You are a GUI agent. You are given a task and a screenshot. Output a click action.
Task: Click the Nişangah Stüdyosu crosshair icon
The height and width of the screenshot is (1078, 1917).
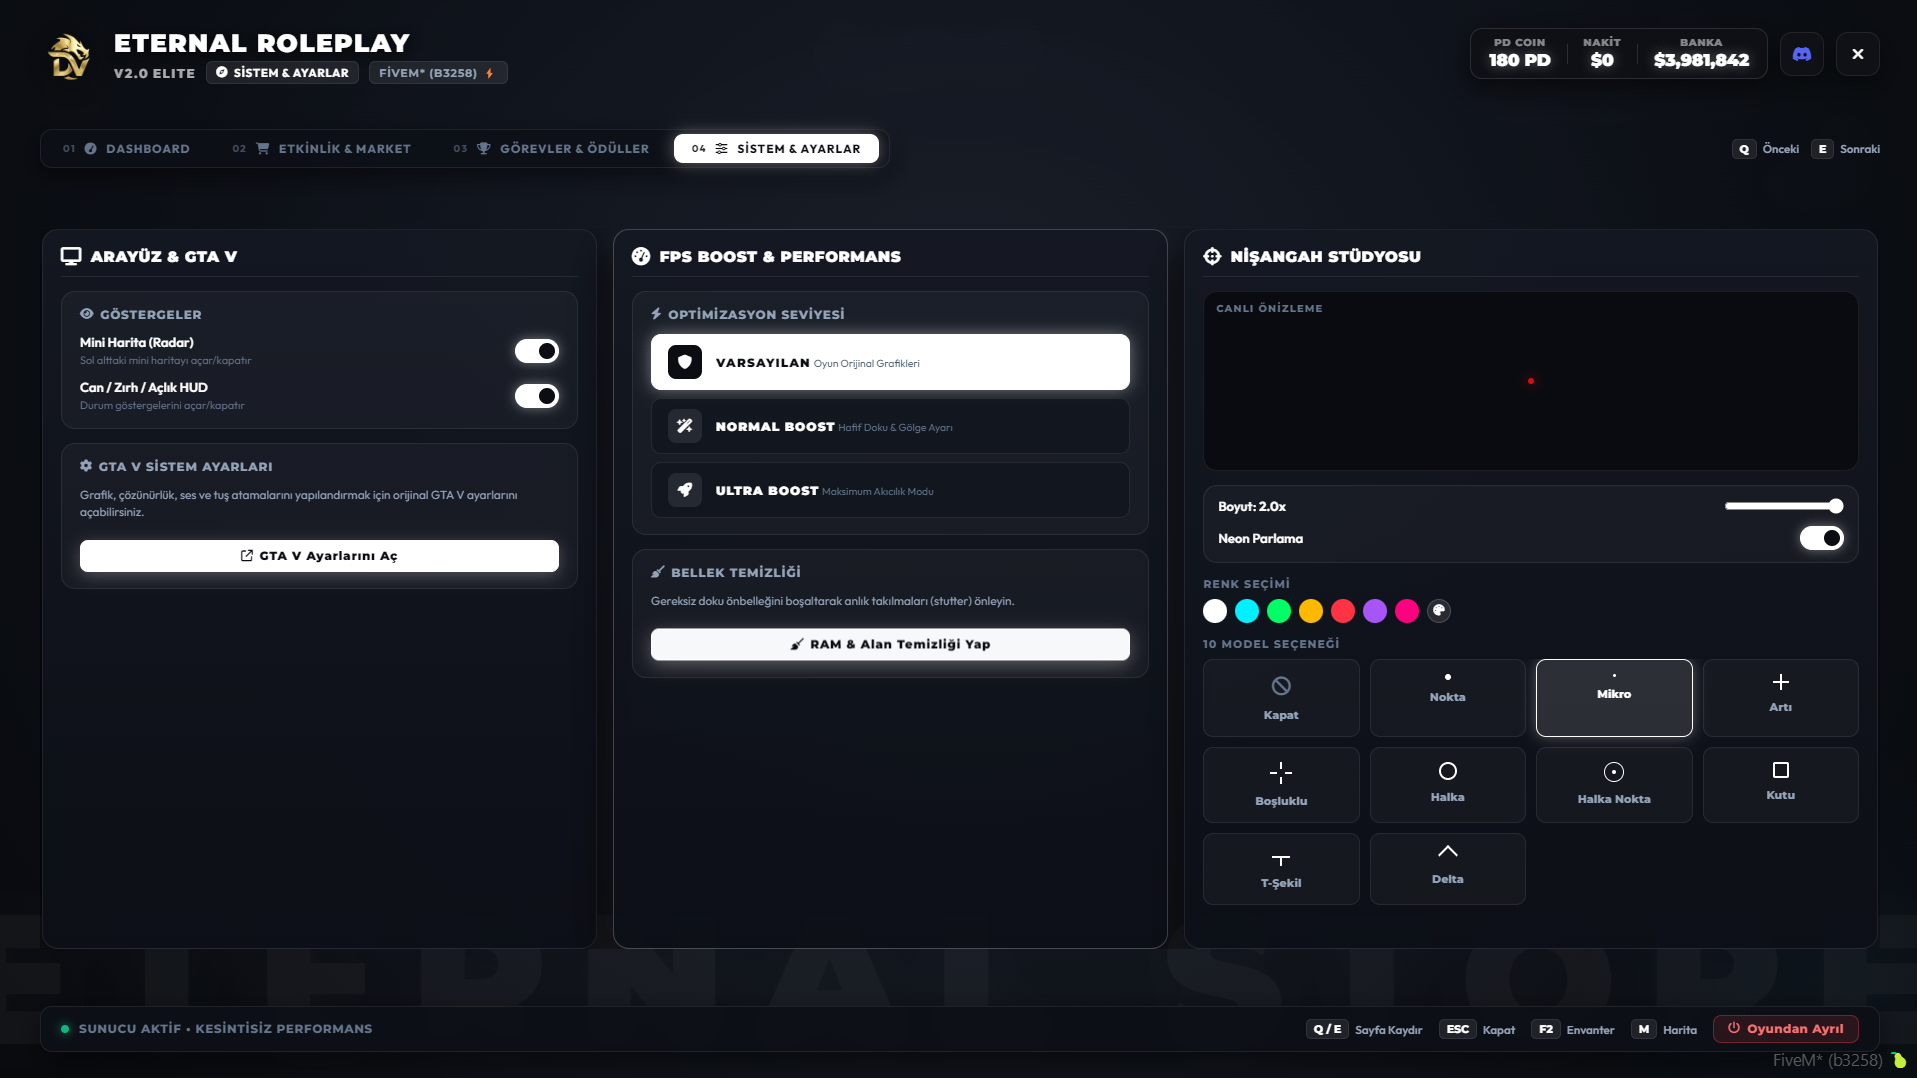pos(1212,256)
